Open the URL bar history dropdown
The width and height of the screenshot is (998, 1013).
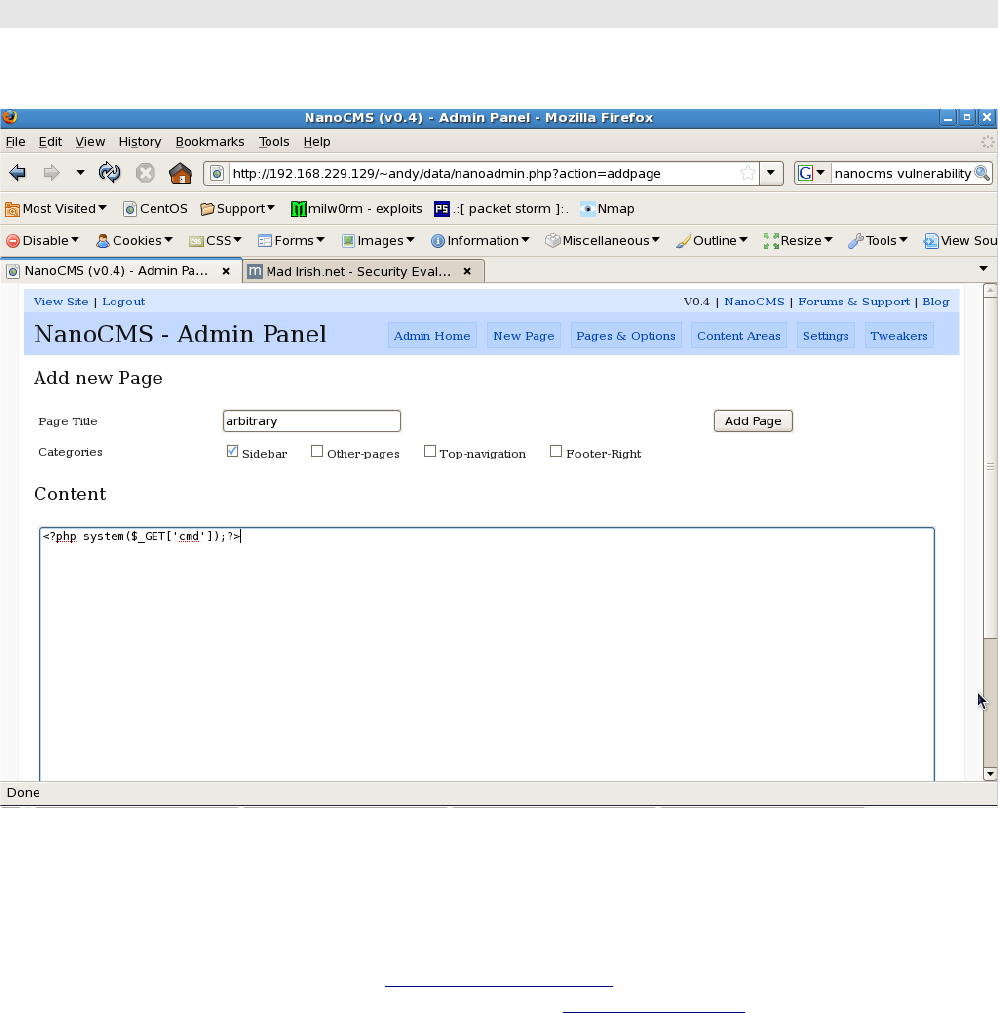pyautogui.click(x=771, y=173)
